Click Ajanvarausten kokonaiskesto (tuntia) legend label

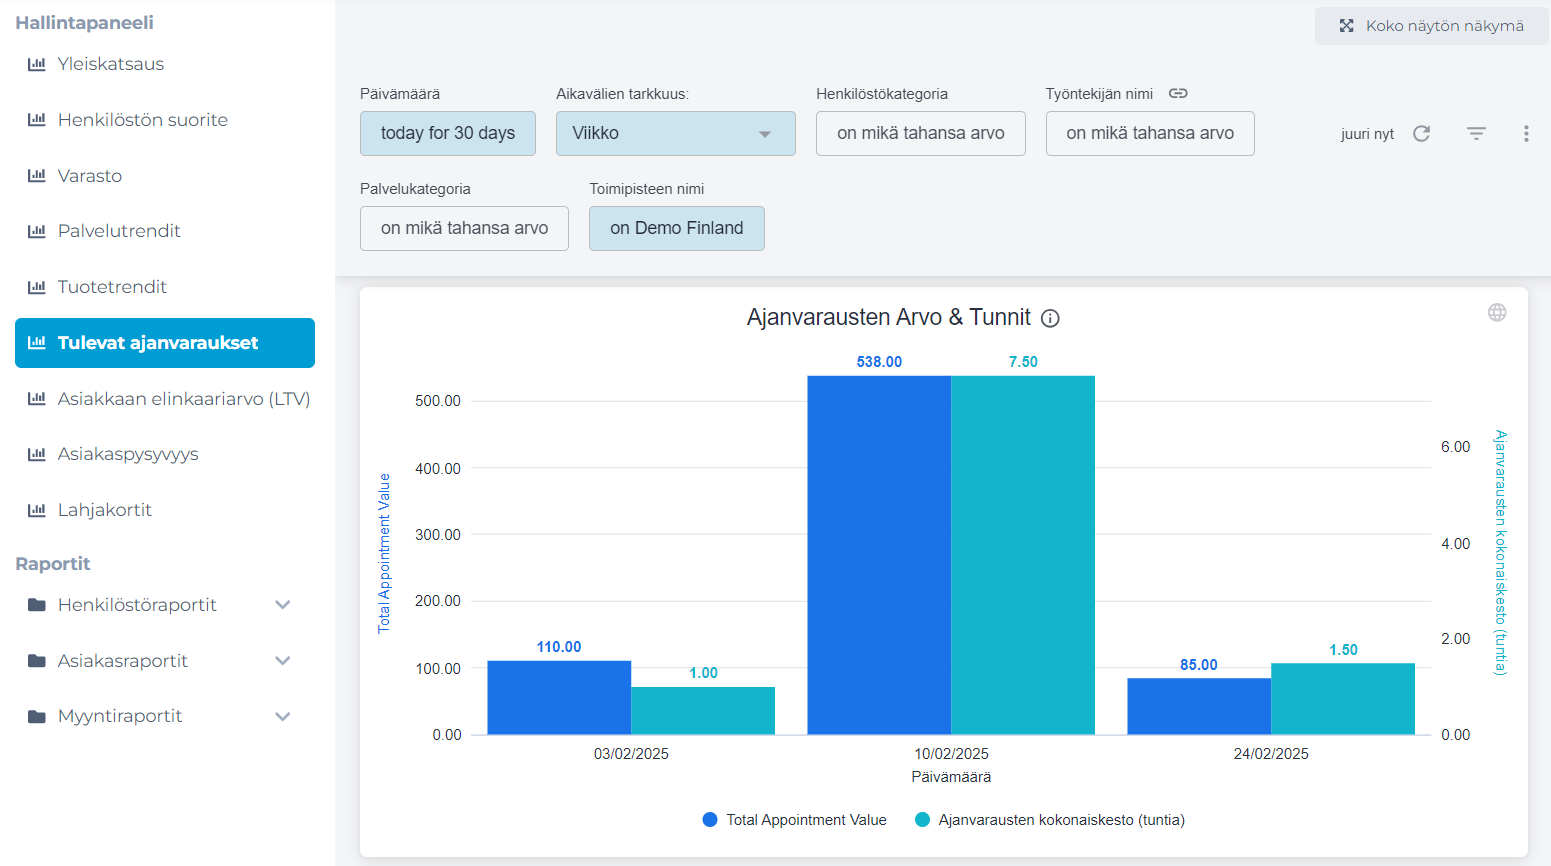pos(1061,820)
